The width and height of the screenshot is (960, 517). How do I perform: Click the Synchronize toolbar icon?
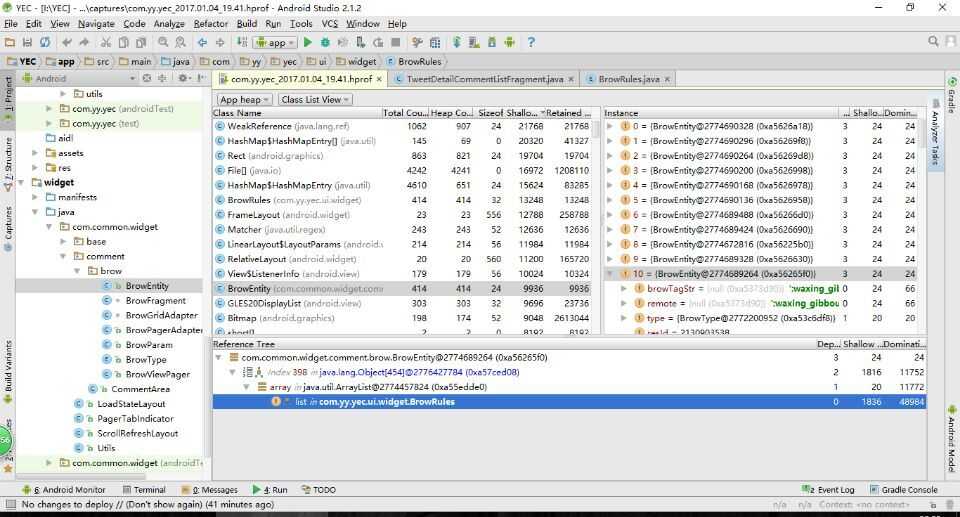(45, 42)
